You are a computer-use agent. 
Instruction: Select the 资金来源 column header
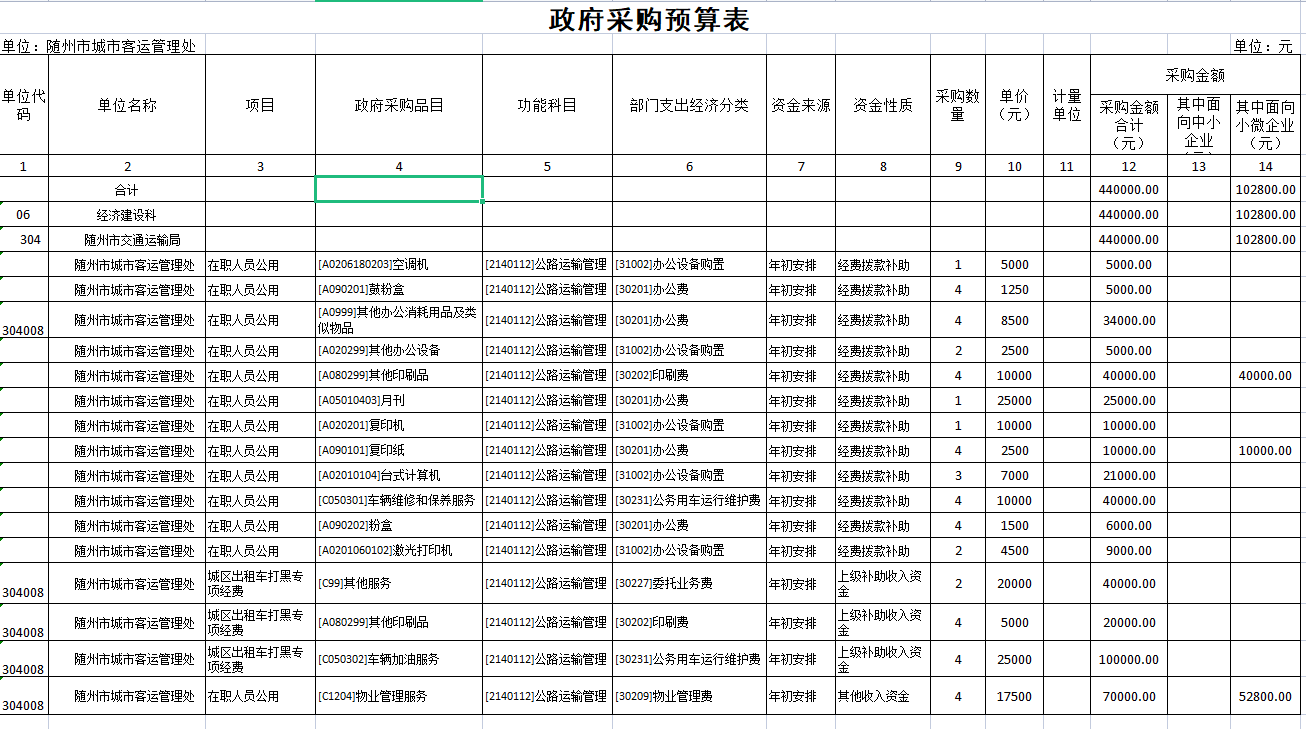801,105
